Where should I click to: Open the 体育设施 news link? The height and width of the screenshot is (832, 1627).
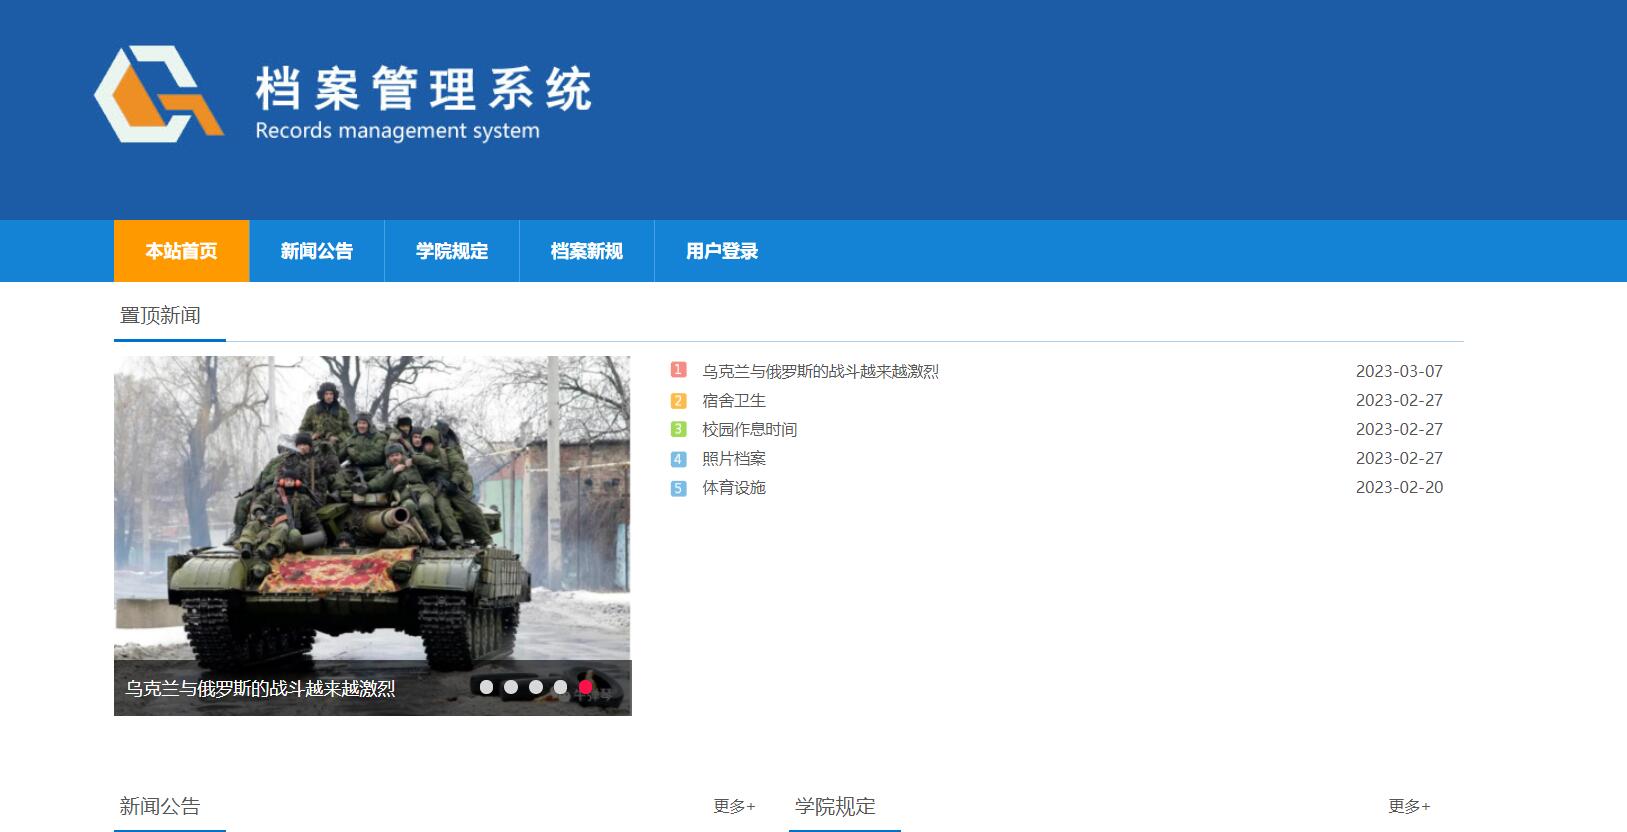(x=734, y=487)
